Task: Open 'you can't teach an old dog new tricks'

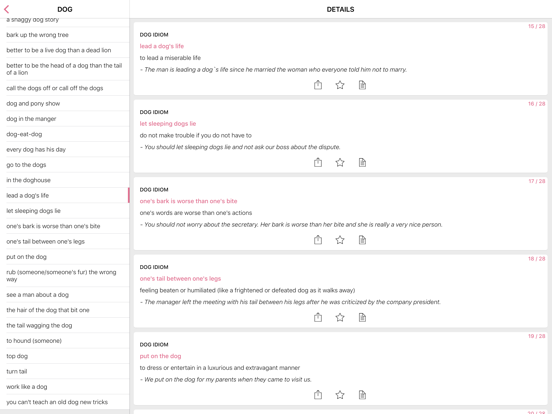Action: (x=64, y=402)
